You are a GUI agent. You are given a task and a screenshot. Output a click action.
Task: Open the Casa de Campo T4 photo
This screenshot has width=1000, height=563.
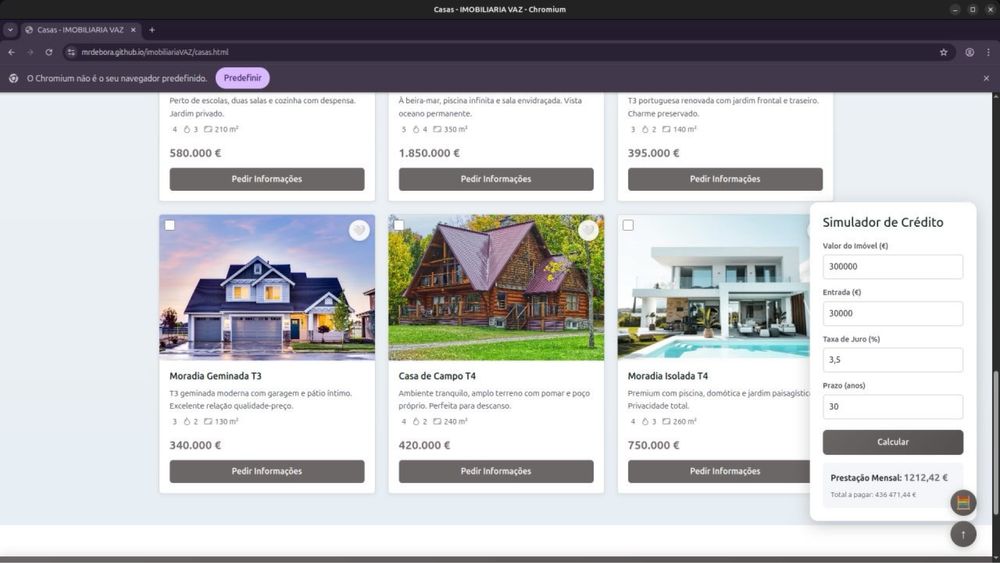pos(496,288)
